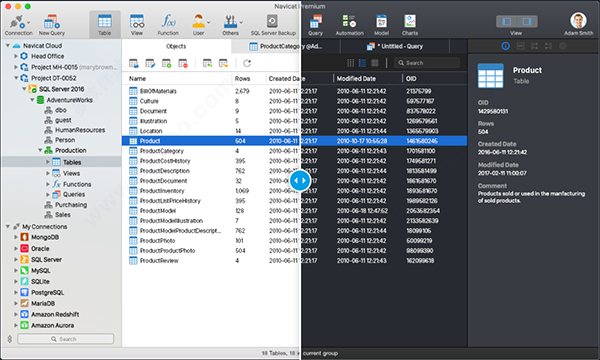
Task: Open the View objects toolbar button
Action: coord(137,25)
